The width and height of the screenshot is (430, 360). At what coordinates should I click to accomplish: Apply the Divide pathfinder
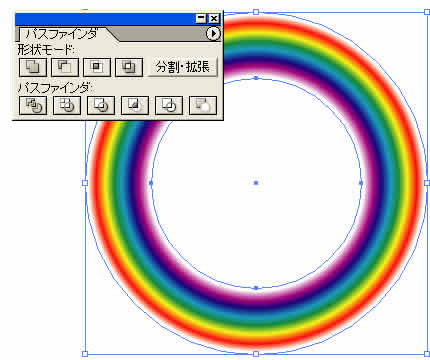[x=33, y=105]
